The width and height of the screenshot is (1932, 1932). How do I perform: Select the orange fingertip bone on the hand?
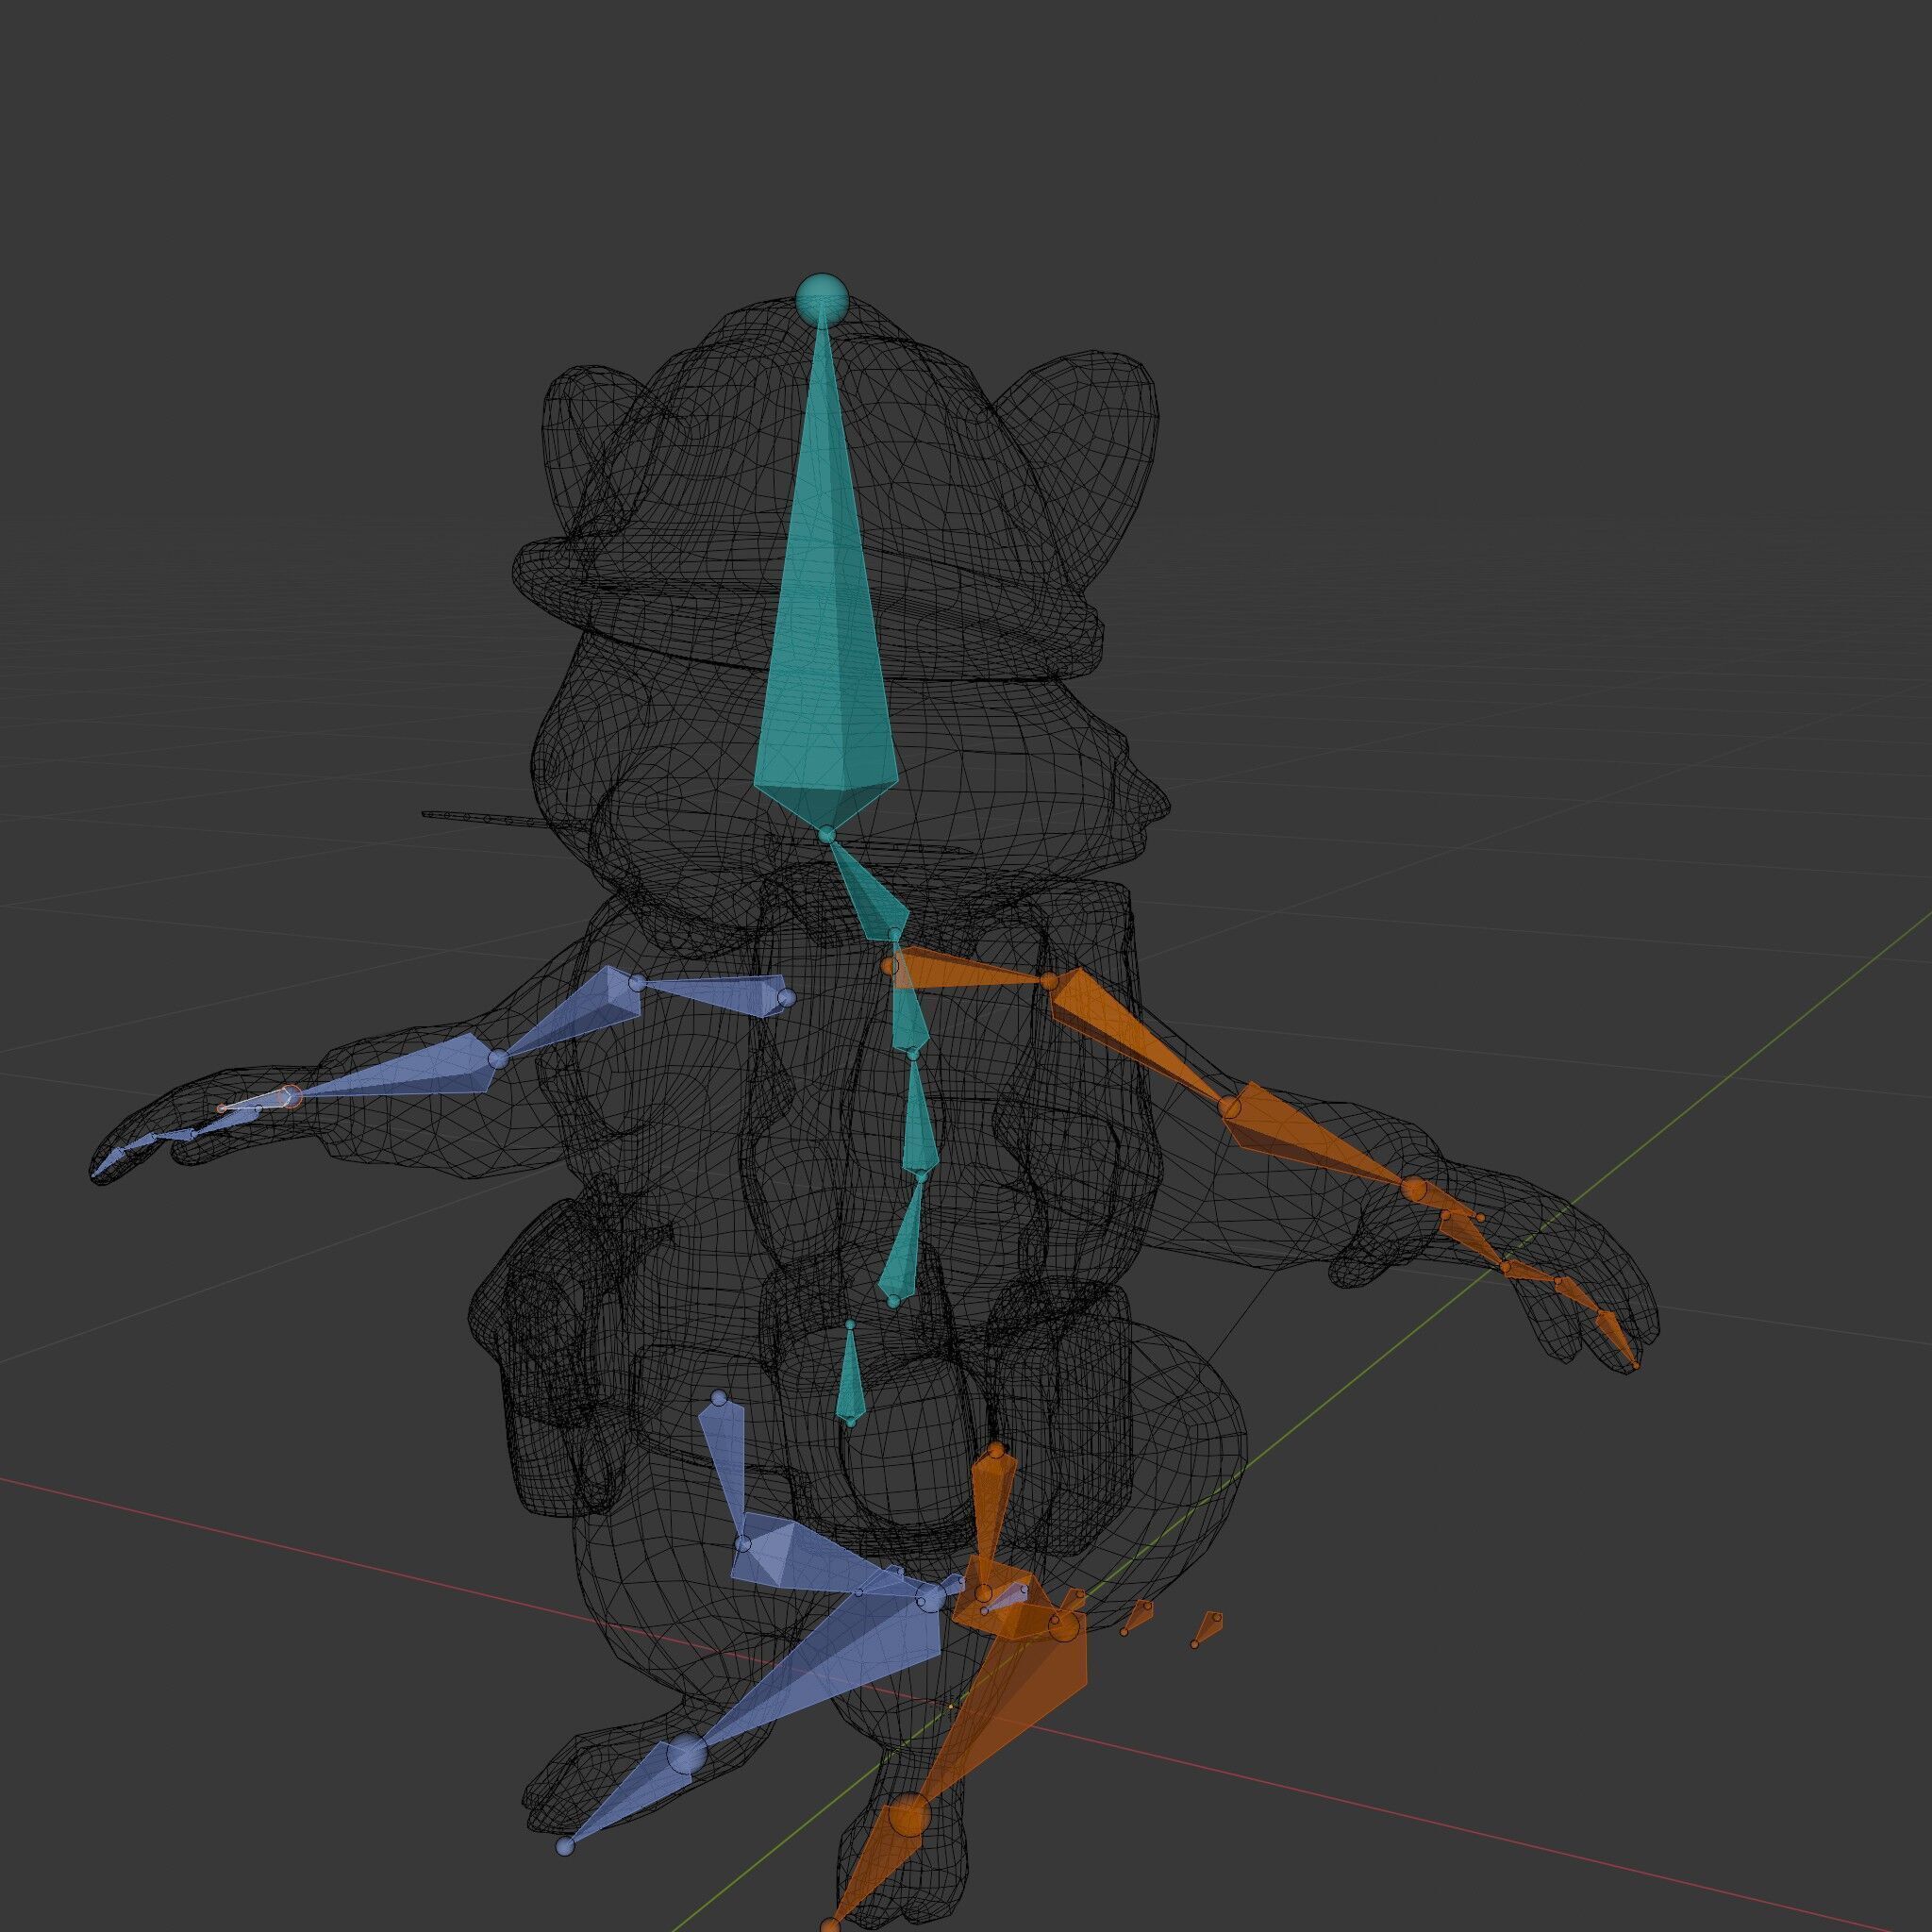1617,1338
